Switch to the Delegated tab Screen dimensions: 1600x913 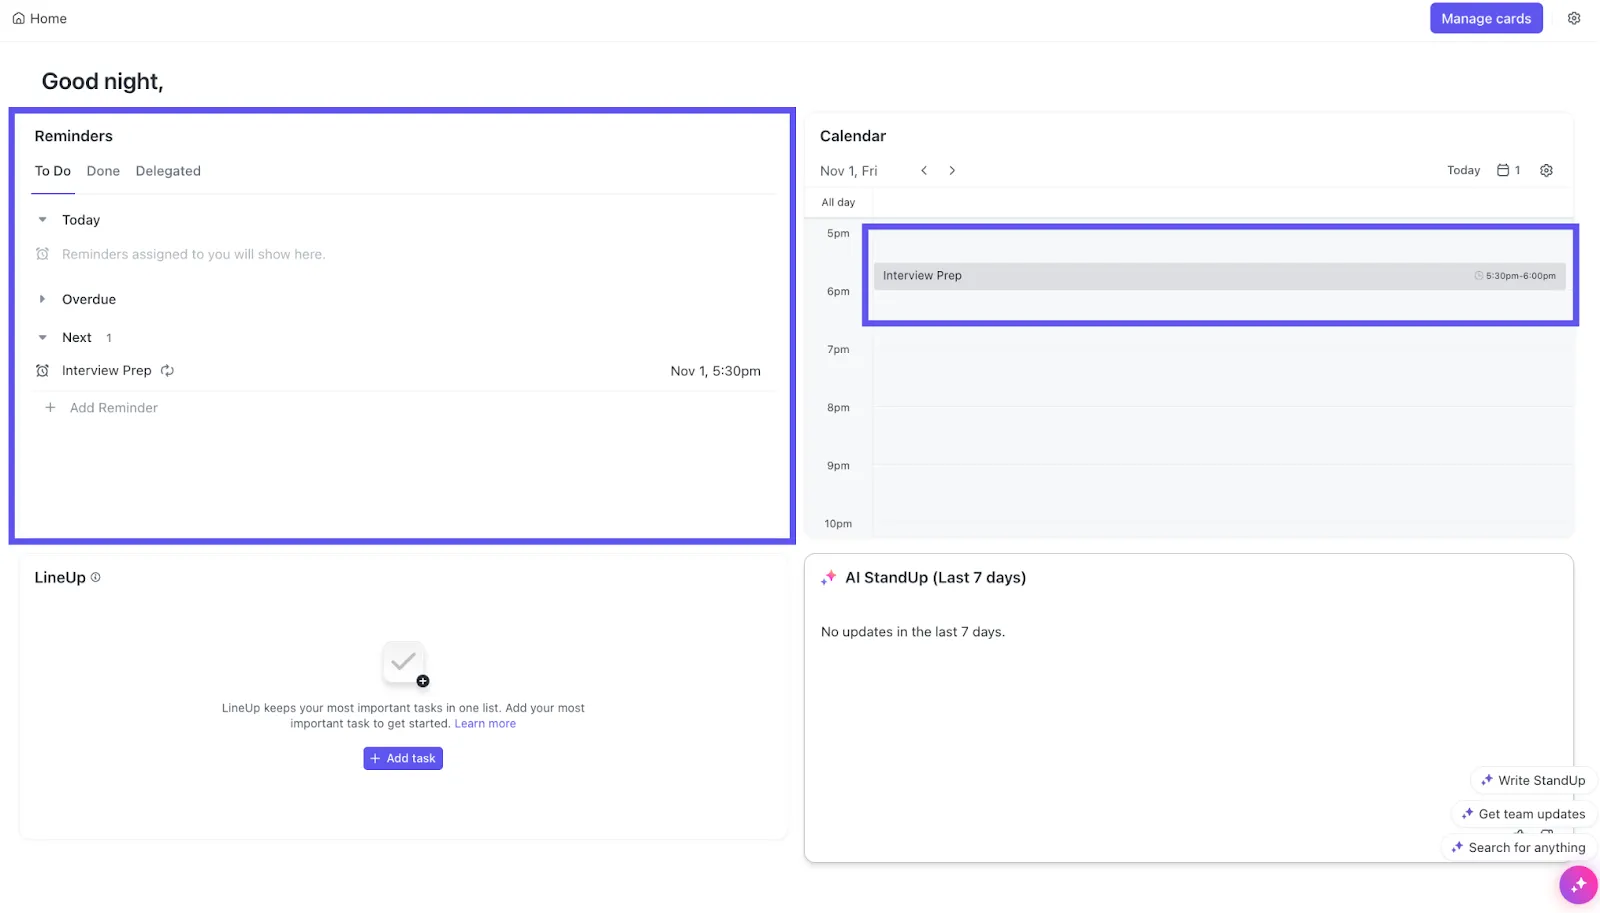[168, 171]
